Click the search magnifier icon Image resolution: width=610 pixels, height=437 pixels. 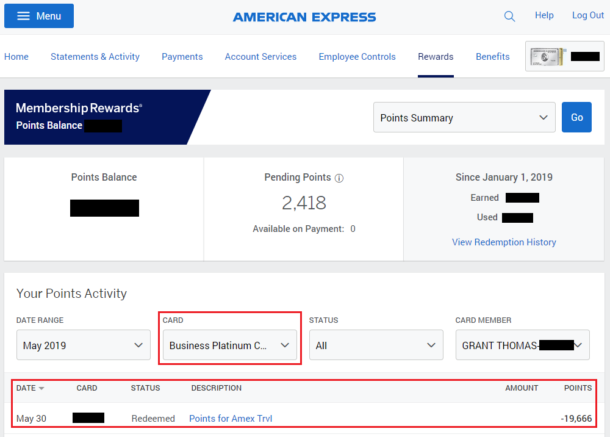[x=509, y=16]
